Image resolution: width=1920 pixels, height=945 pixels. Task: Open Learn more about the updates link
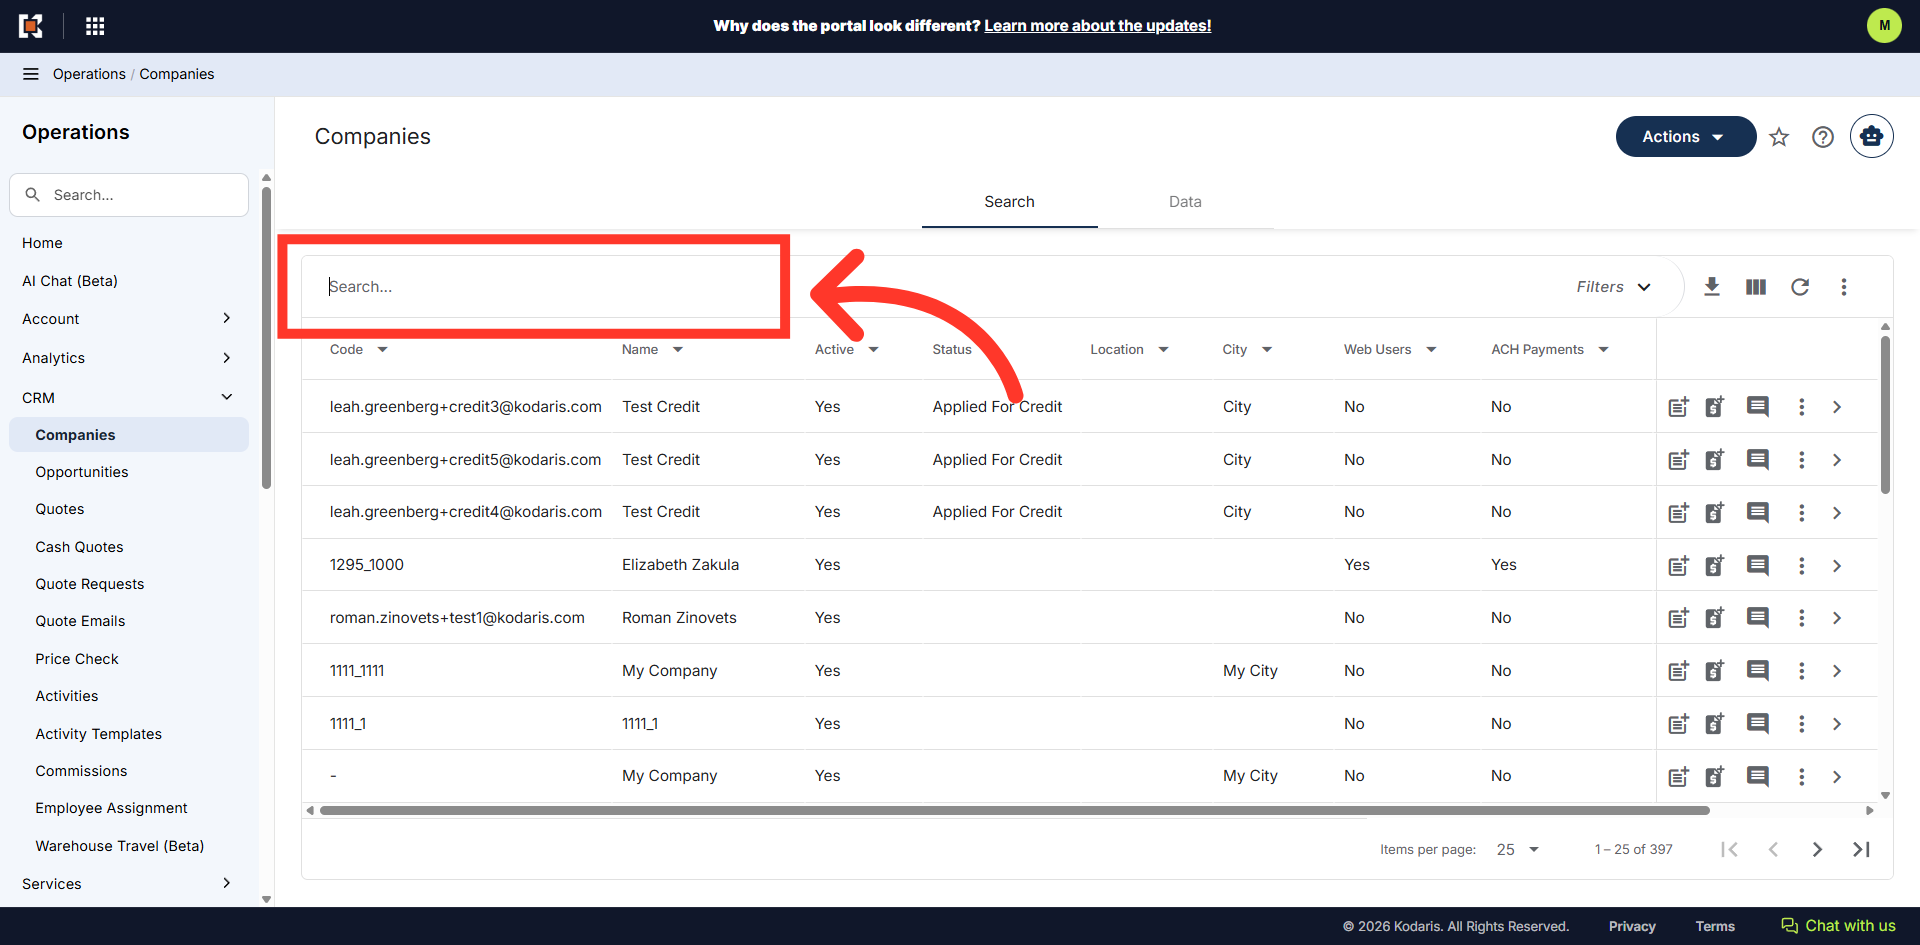pos(1097,26)
